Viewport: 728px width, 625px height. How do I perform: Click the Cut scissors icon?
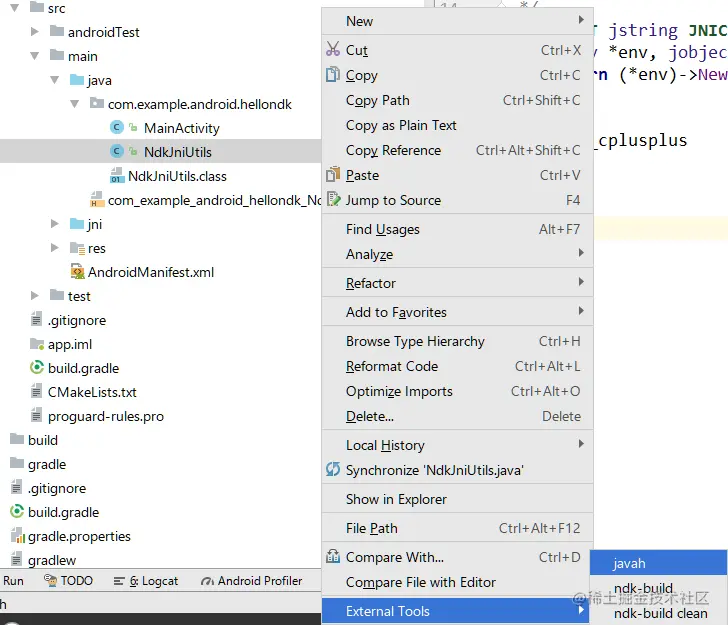332,49
